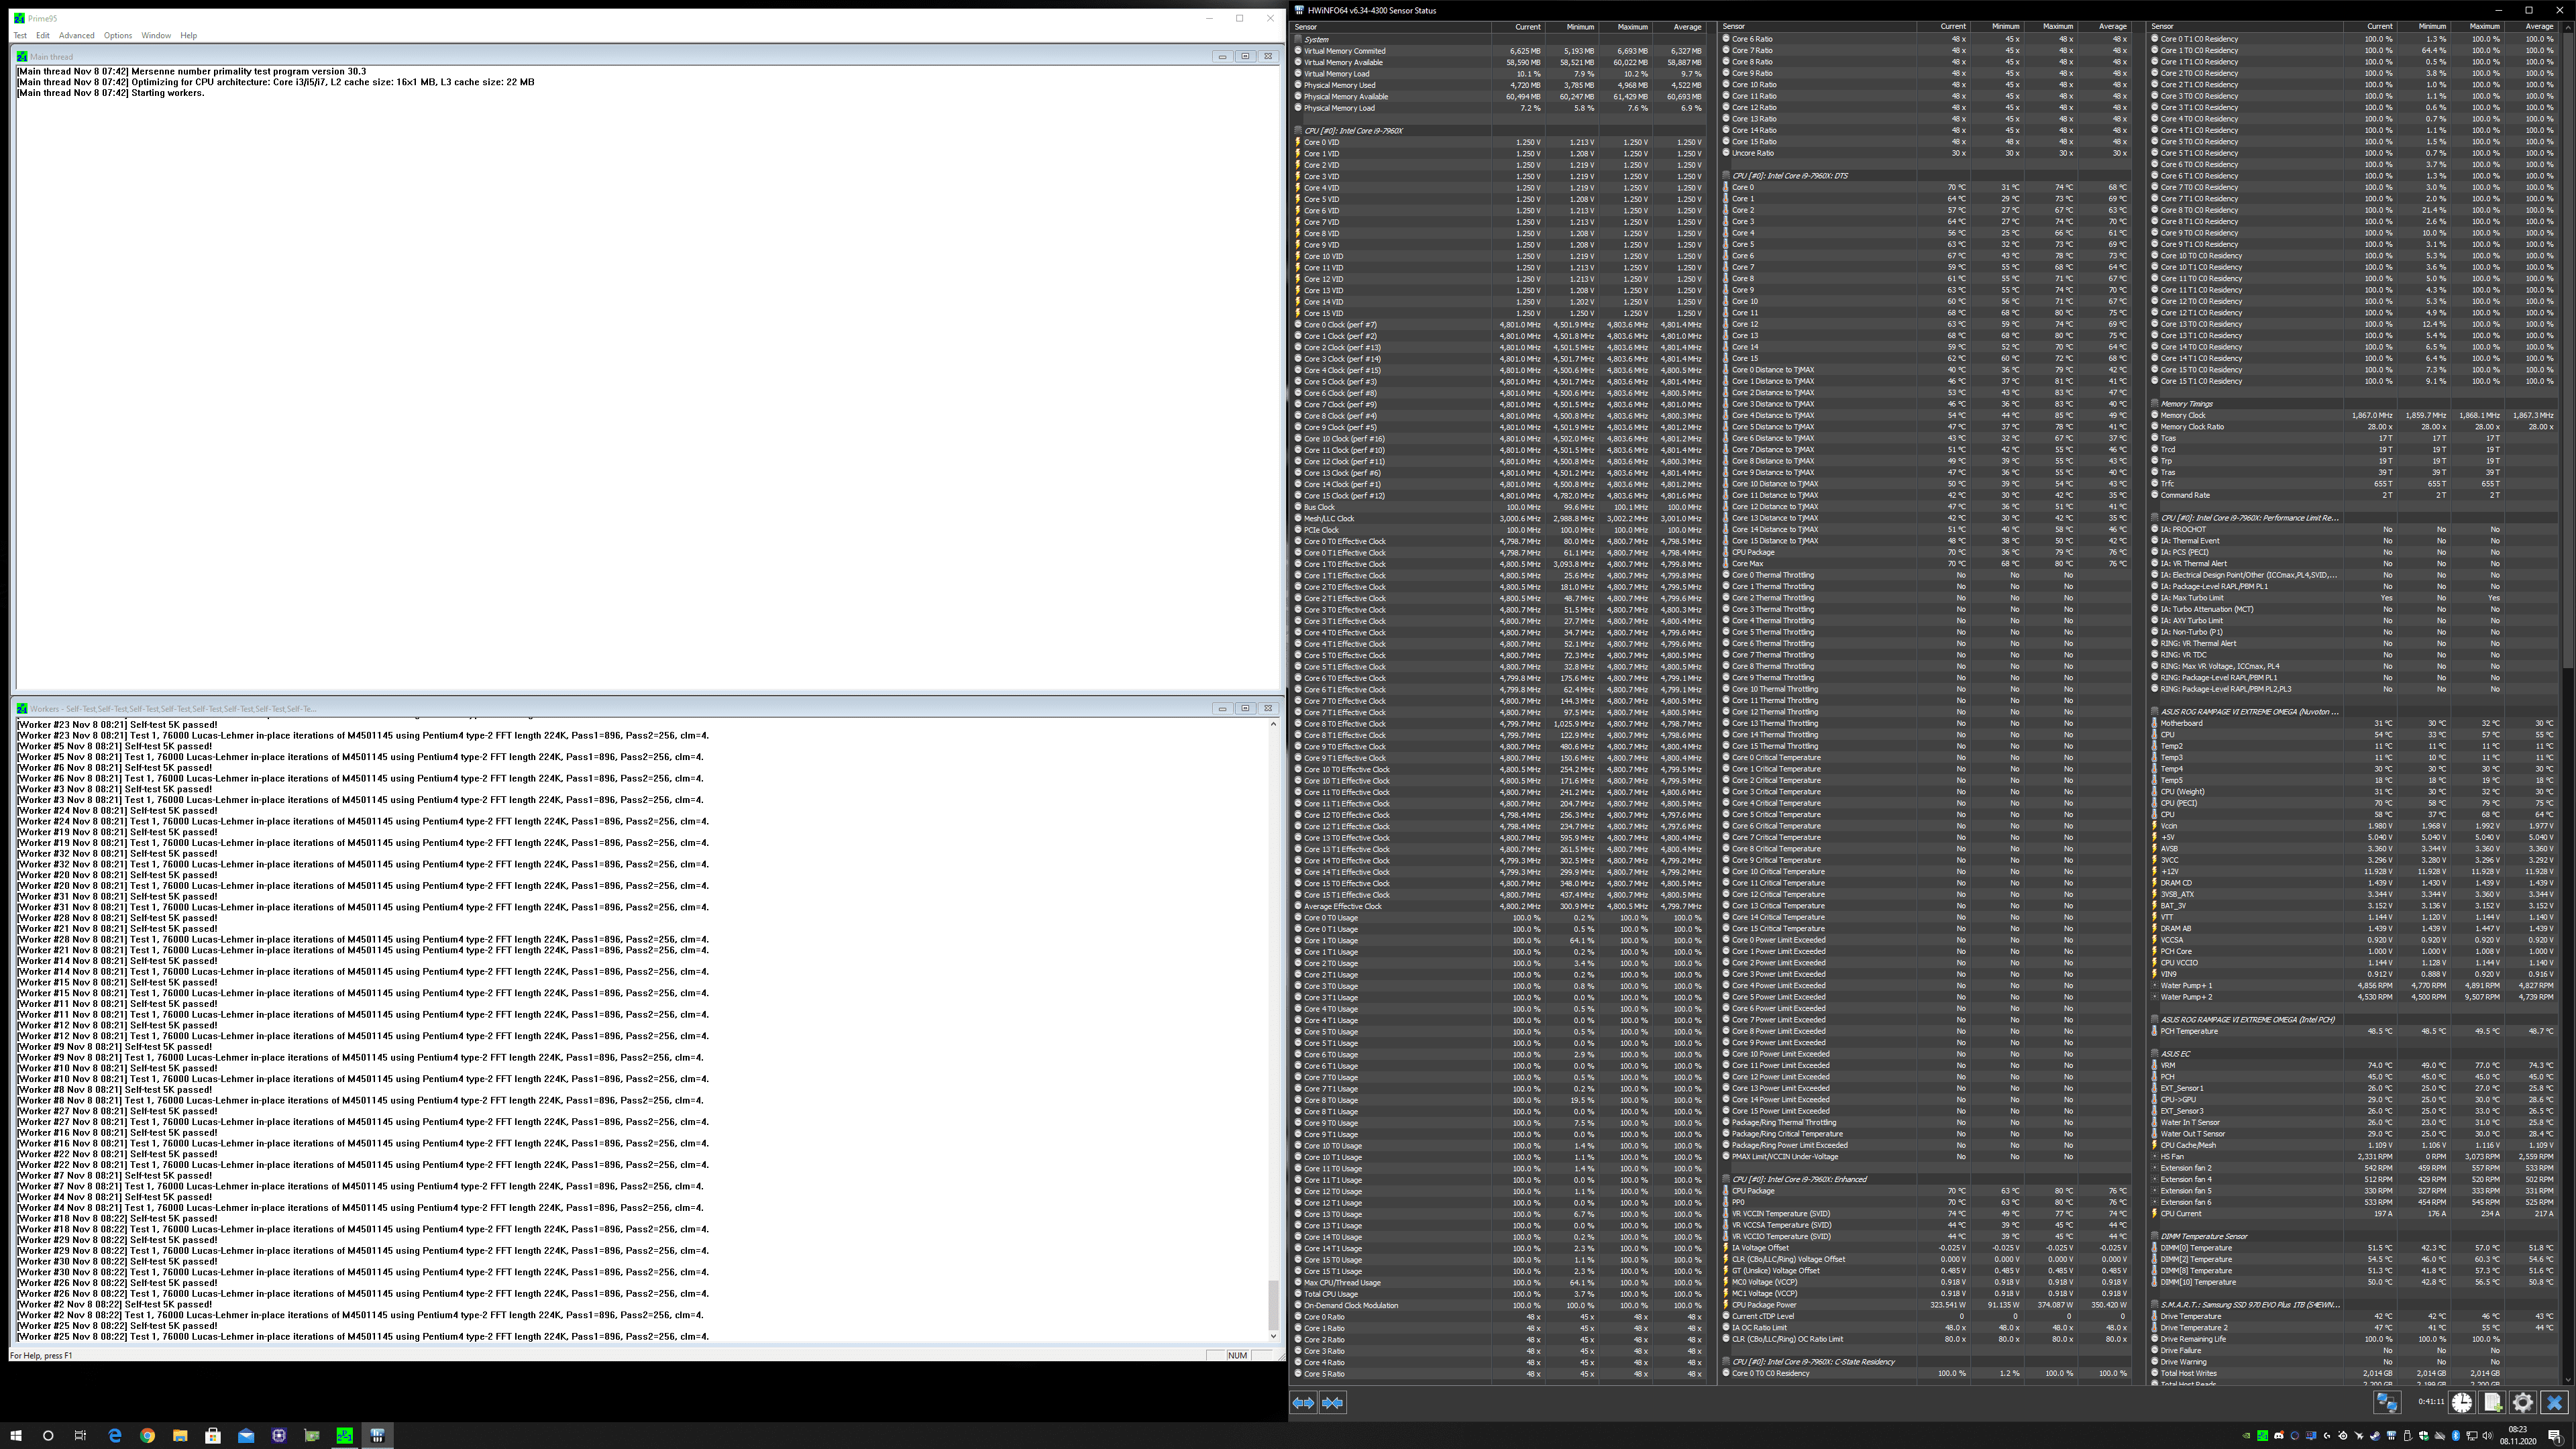This screenshot has width=2576, height=1449.
Task: Open Prime95 Advanced menu
Action: 77,35
